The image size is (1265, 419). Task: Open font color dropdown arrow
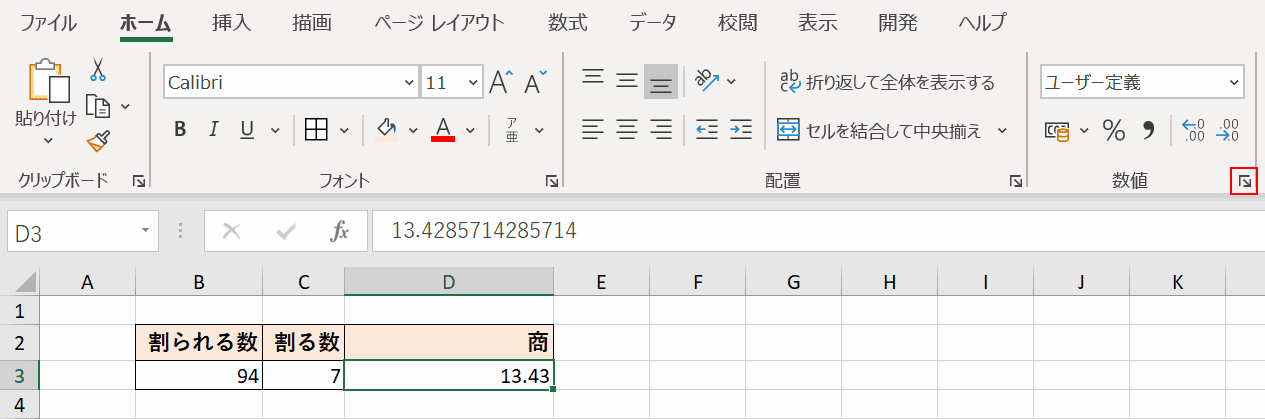[471, 129]
